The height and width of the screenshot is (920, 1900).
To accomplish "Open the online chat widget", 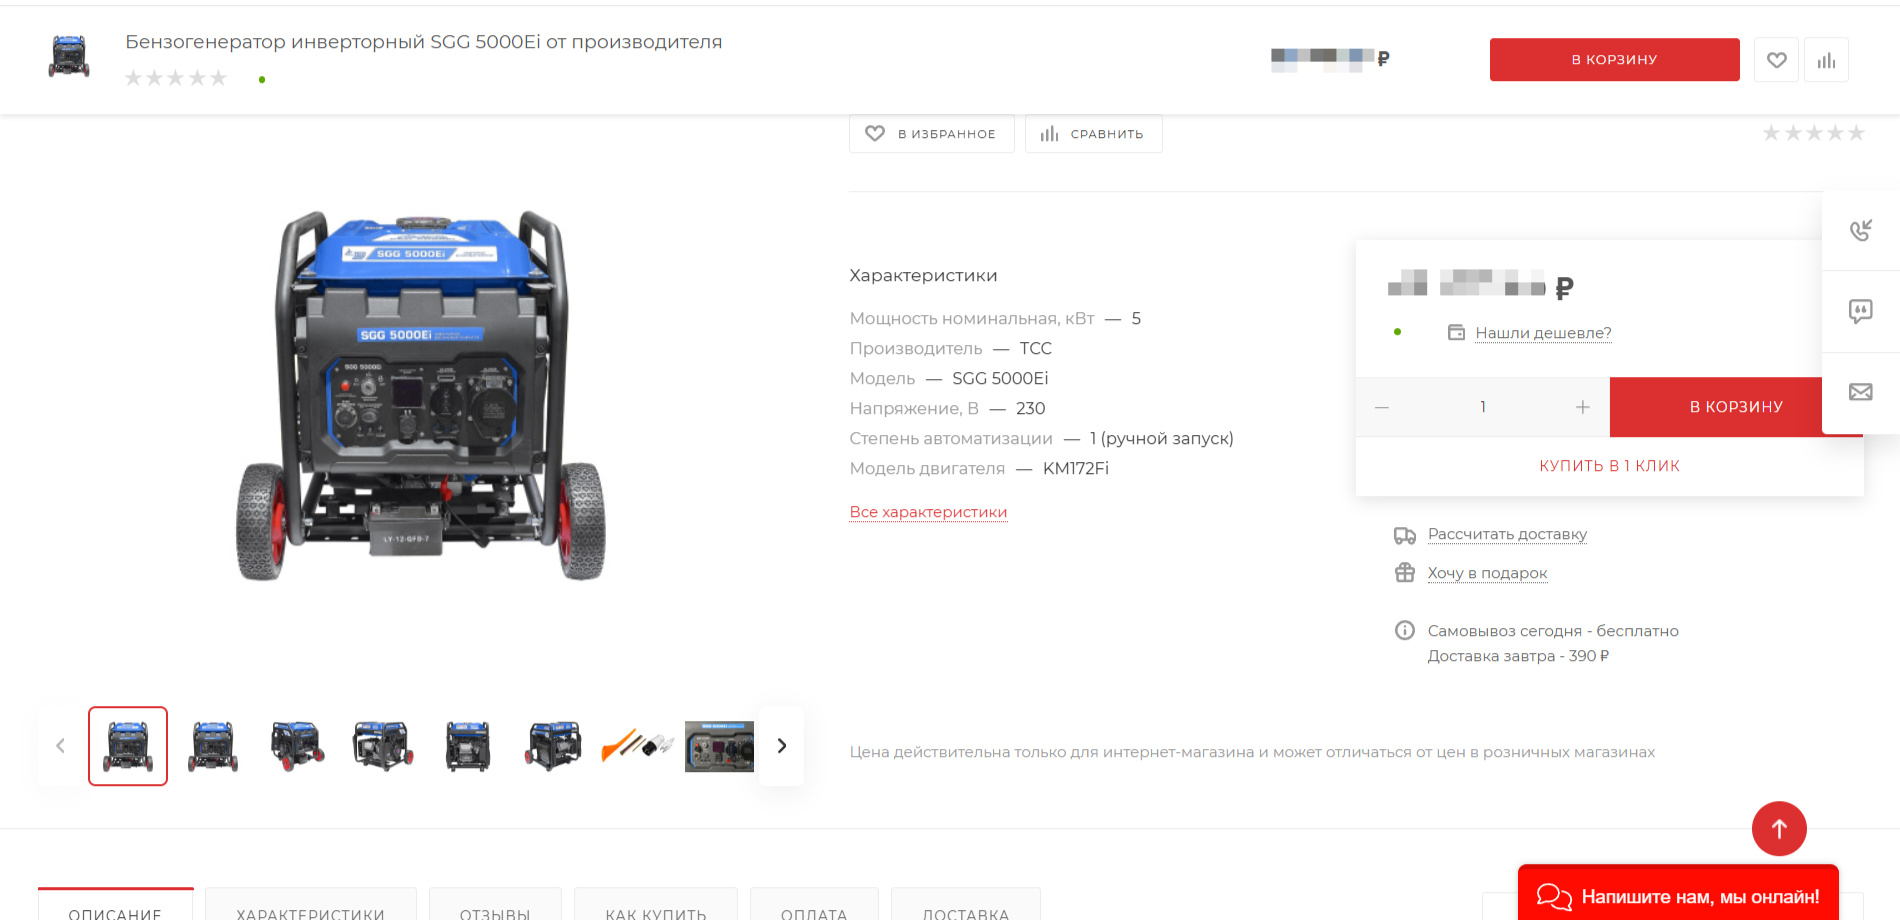I will tap(1678, 896).
